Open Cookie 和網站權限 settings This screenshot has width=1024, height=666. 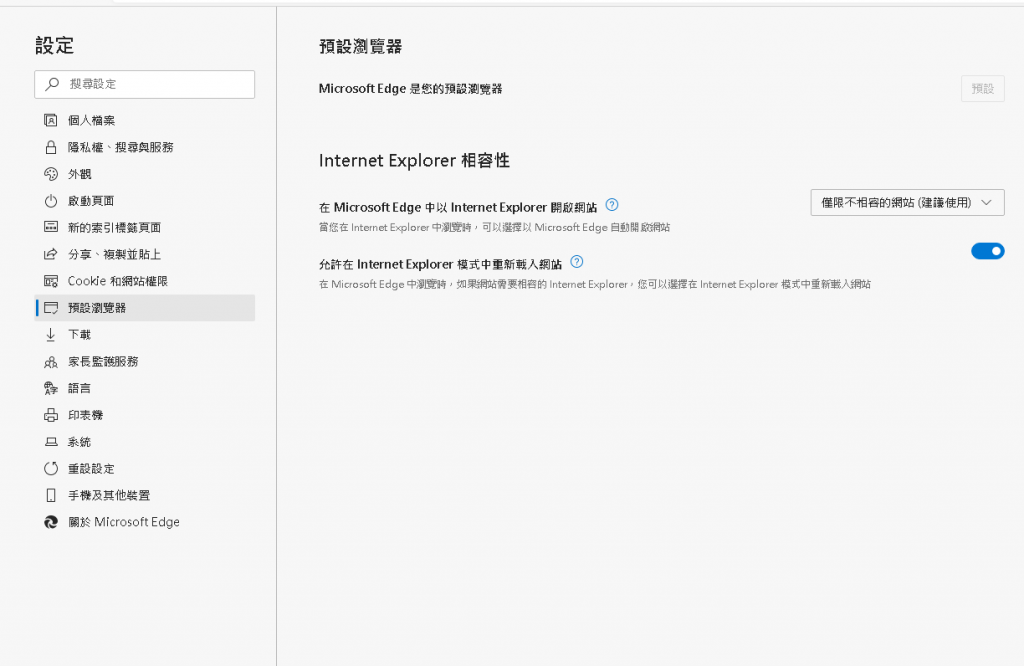click(144, 281)
